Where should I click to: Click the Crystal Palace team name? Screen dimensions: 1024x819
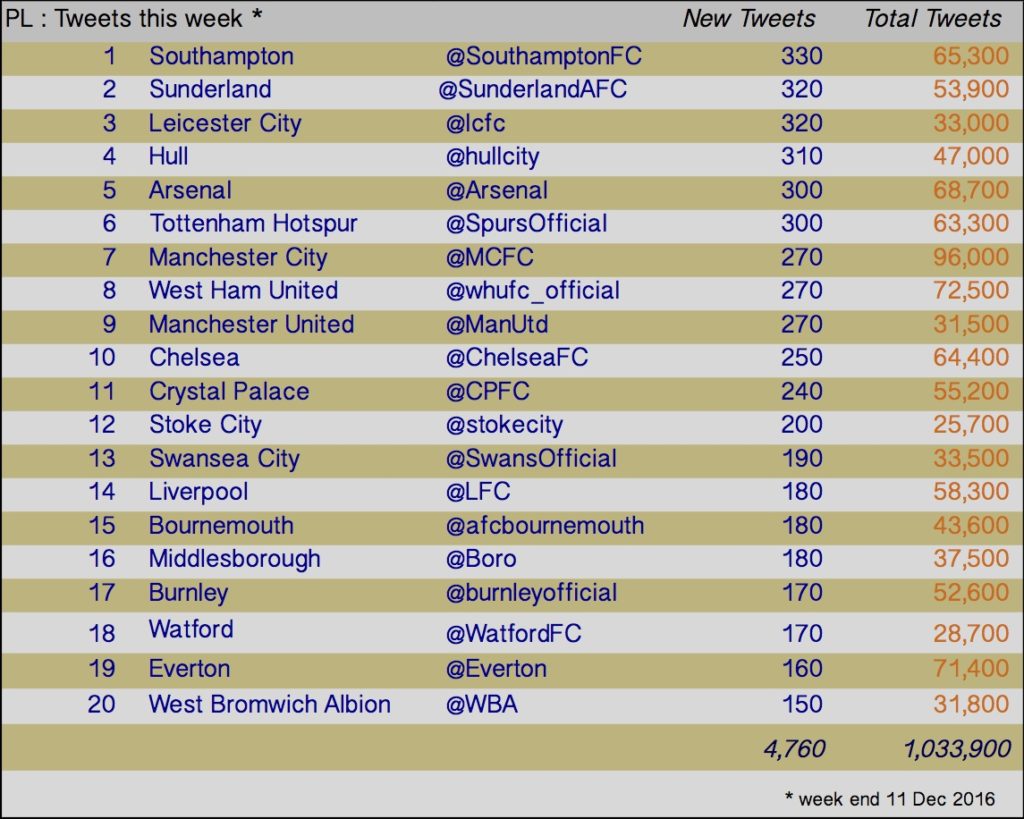click(x=229, y=393)
